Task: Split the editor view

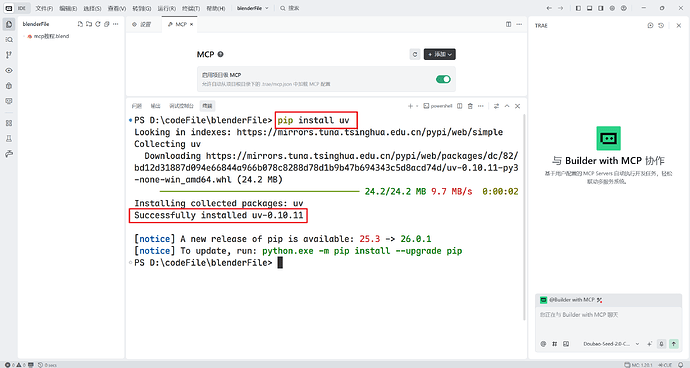Action: (509, 24)
